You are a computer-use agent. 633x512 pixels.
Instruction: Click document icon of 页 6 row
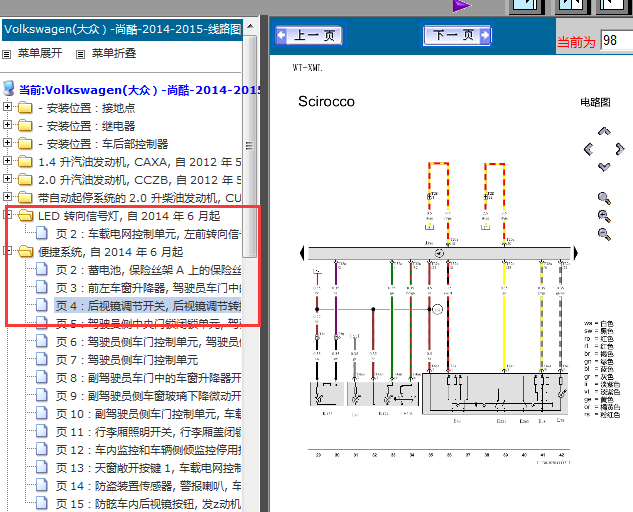[42, 341]
